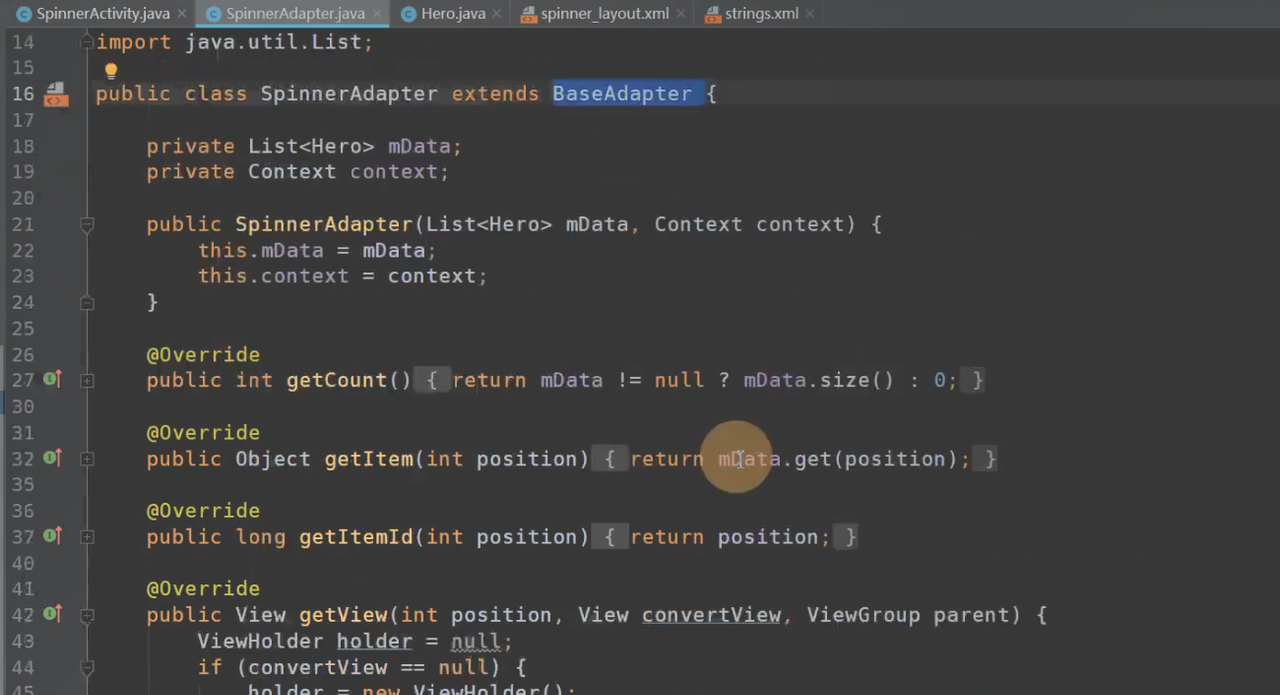Expand the folded getItem method body
This screenshot has height=695, width=1280.
click(87, 459)
